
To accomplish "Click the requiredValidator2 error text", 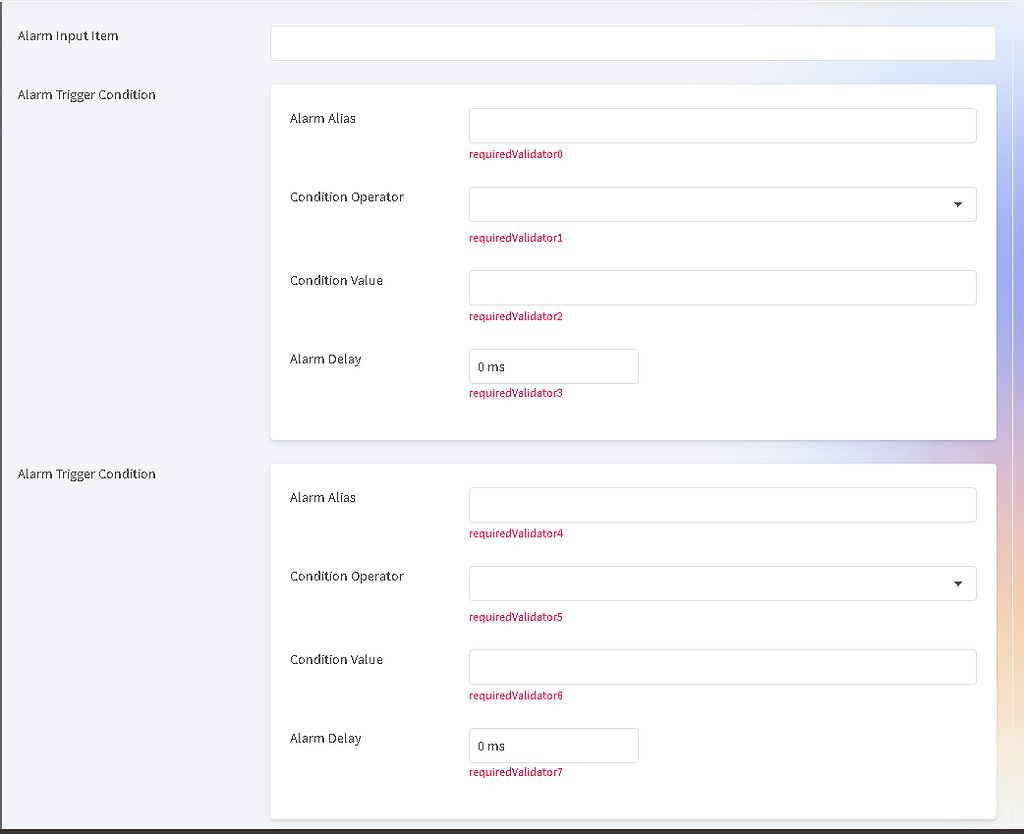I will pyautogui.click(x=515, y=316).
